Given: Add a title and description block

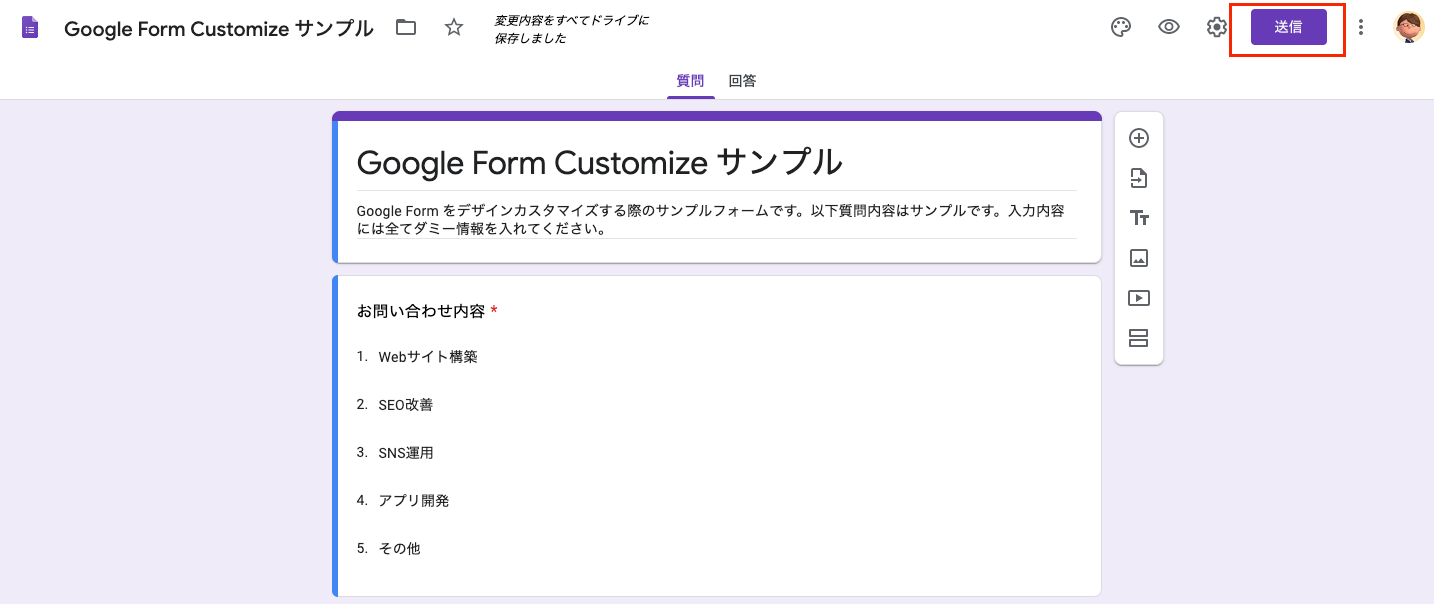Looking at the screenshot, I should pos(1138,218).
